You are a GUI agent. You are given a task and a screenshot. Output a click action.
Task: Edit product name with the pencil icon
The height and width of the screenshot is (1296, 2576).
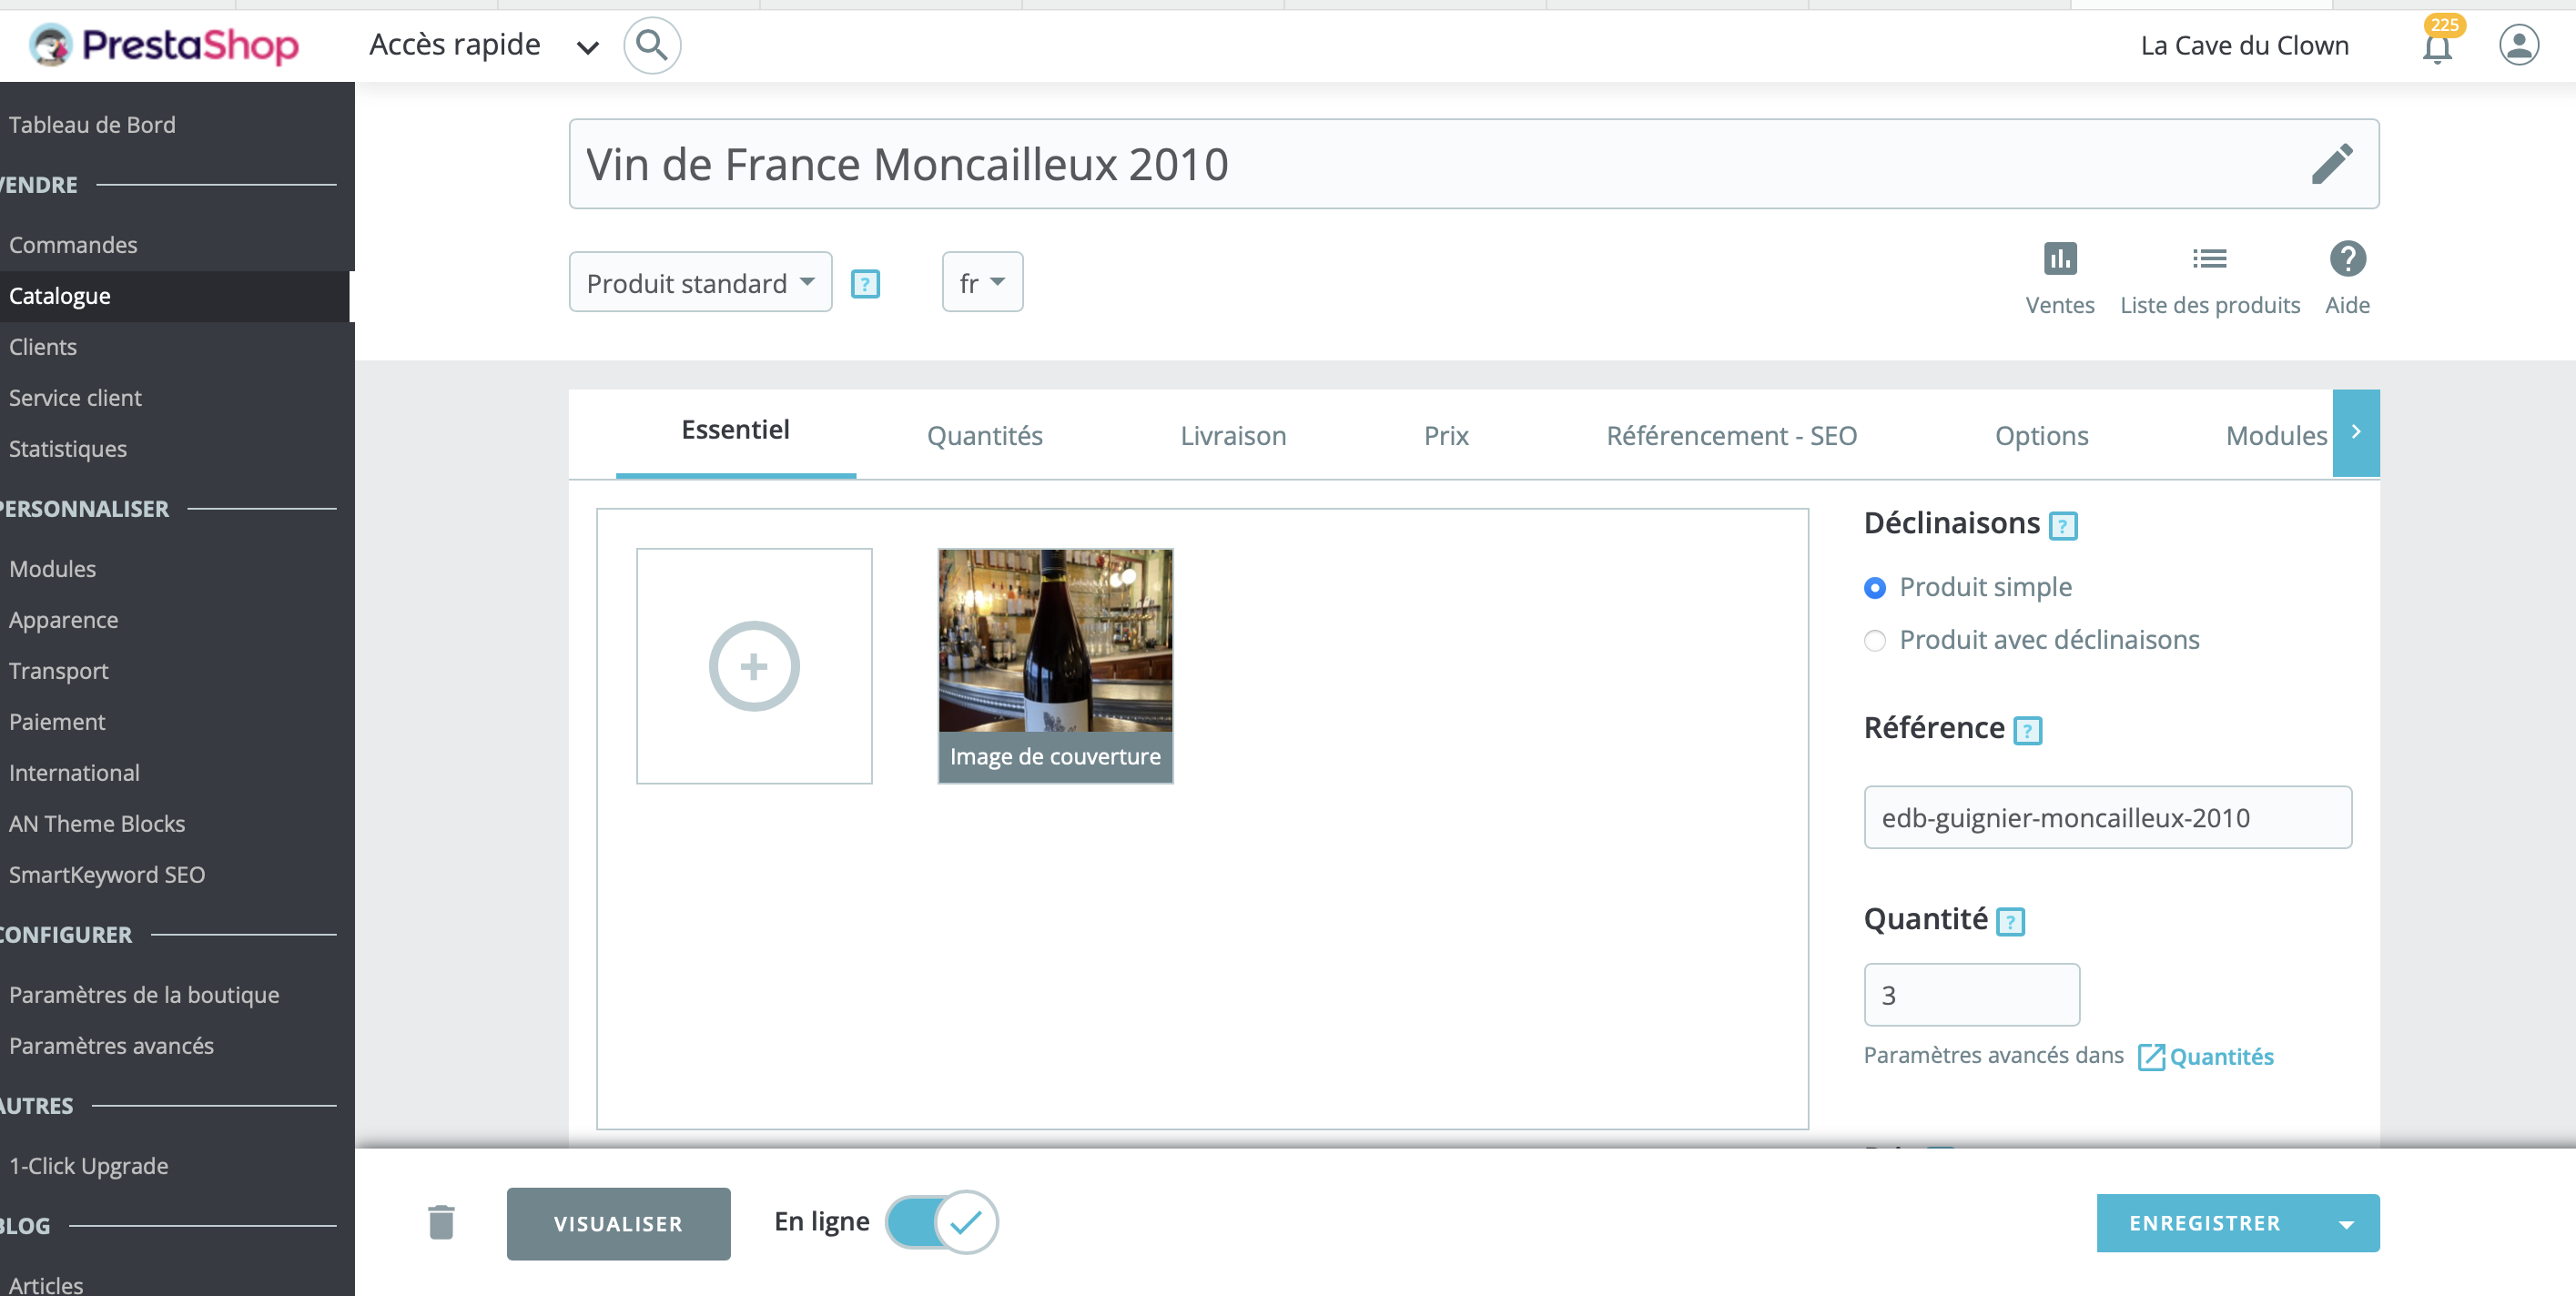[x=2333, y=163]
